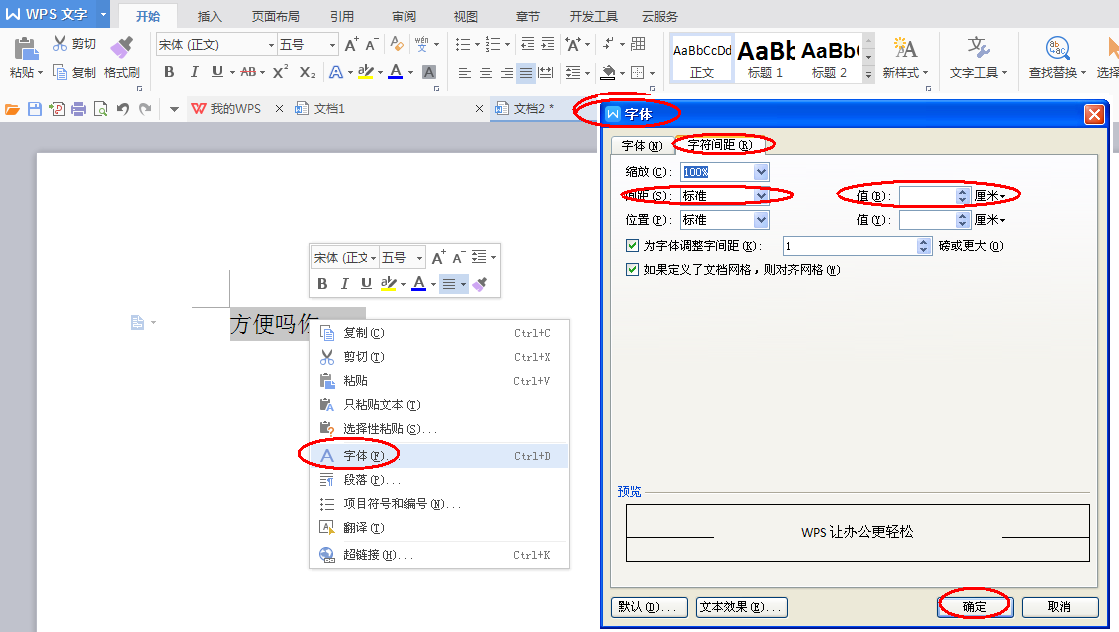
Task: Click the print icon in the quick toolbar
Action: click(x=79, y=109)
